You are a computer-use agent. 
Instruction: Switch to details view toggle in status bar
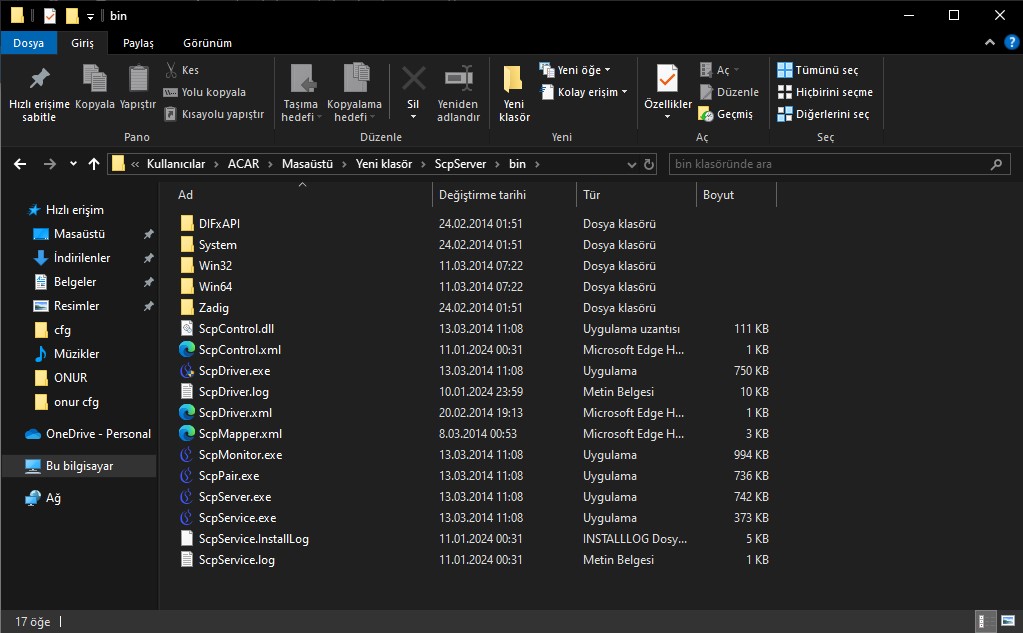tap(985, 621)
